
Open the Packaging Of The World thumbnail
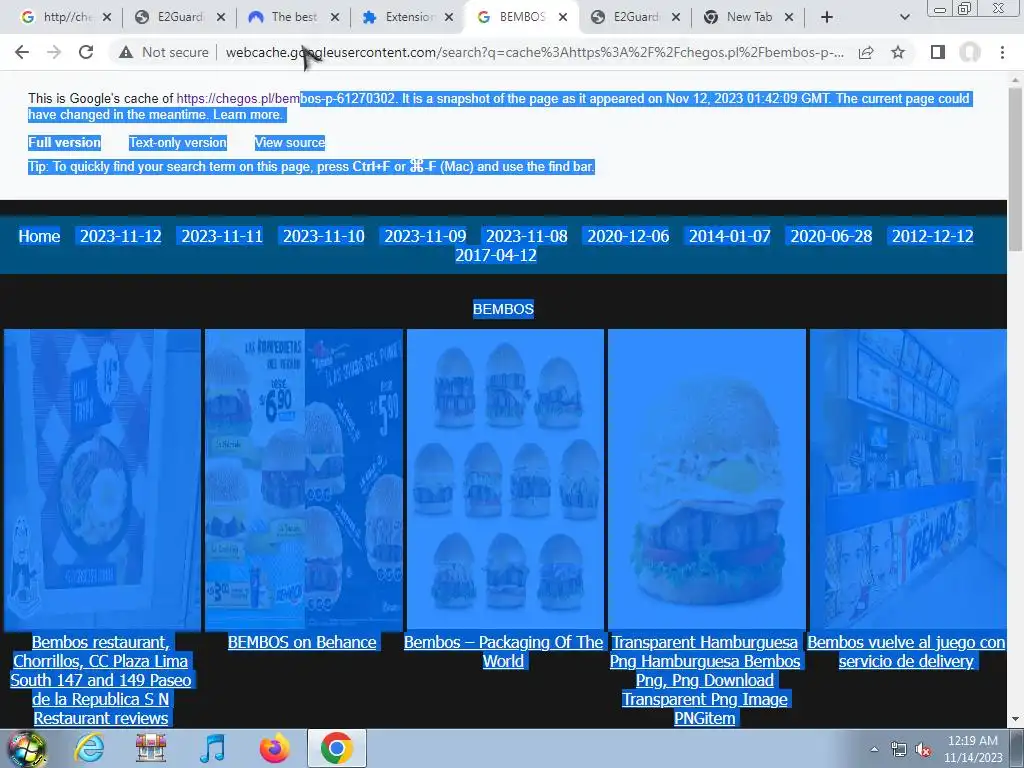tap(505, 480)
